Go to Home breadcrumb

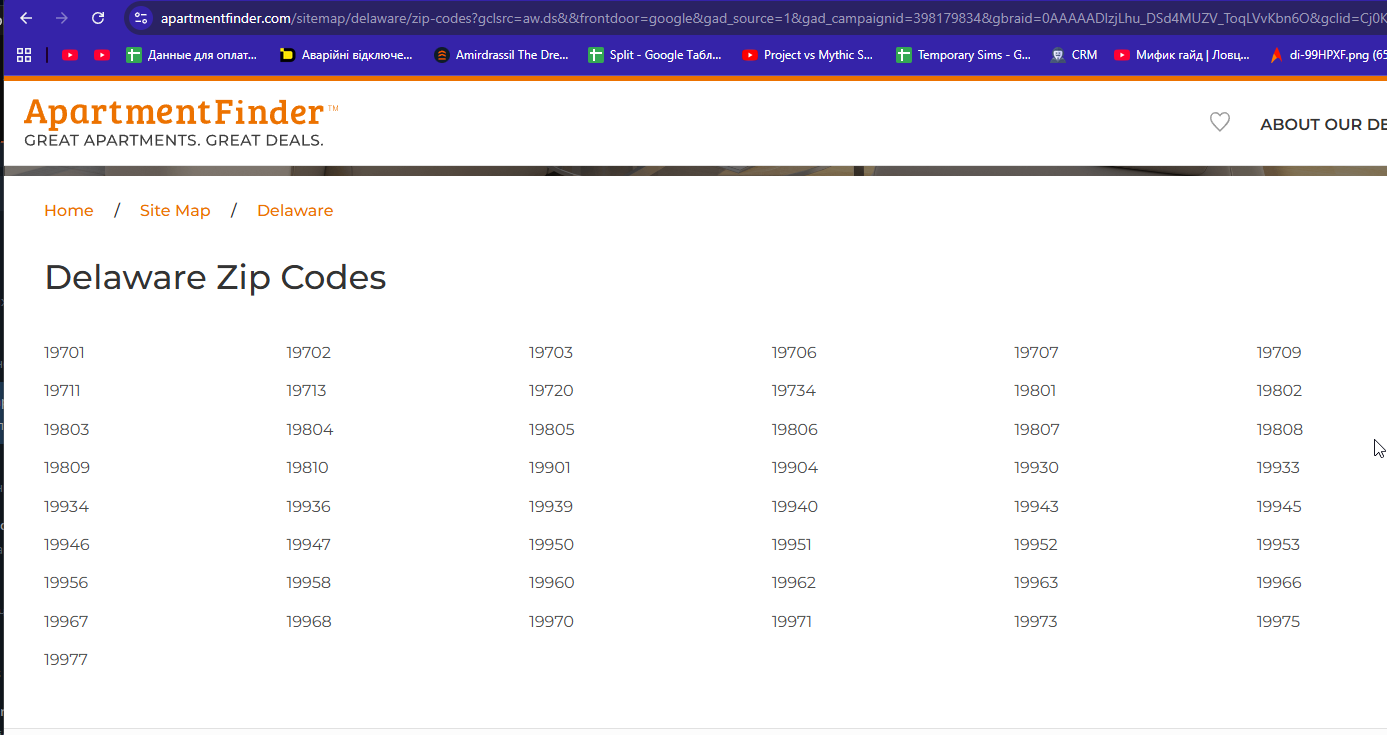(x=69, y=210)
